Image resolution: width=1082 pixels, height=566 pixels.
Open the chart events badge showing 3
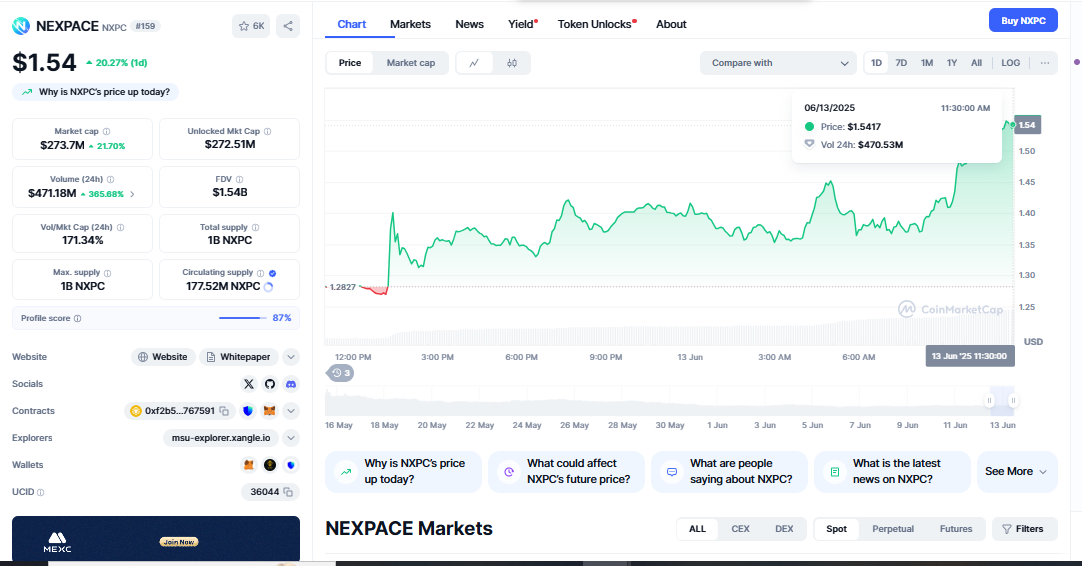click(341, 373)
